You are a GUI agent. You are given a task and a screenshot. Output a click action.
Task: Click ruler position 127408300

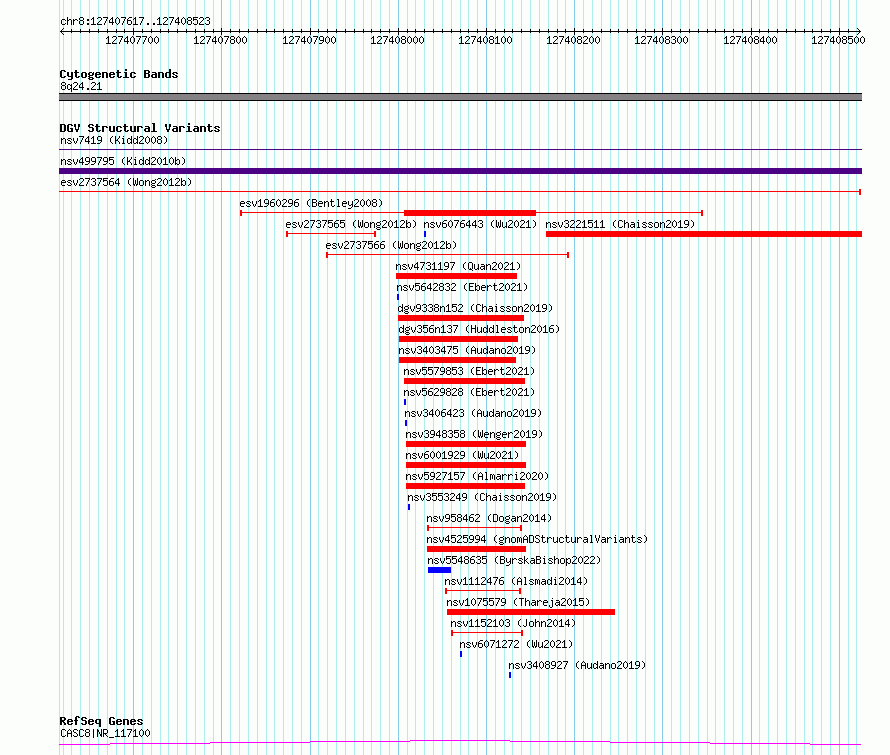point(661,40)
